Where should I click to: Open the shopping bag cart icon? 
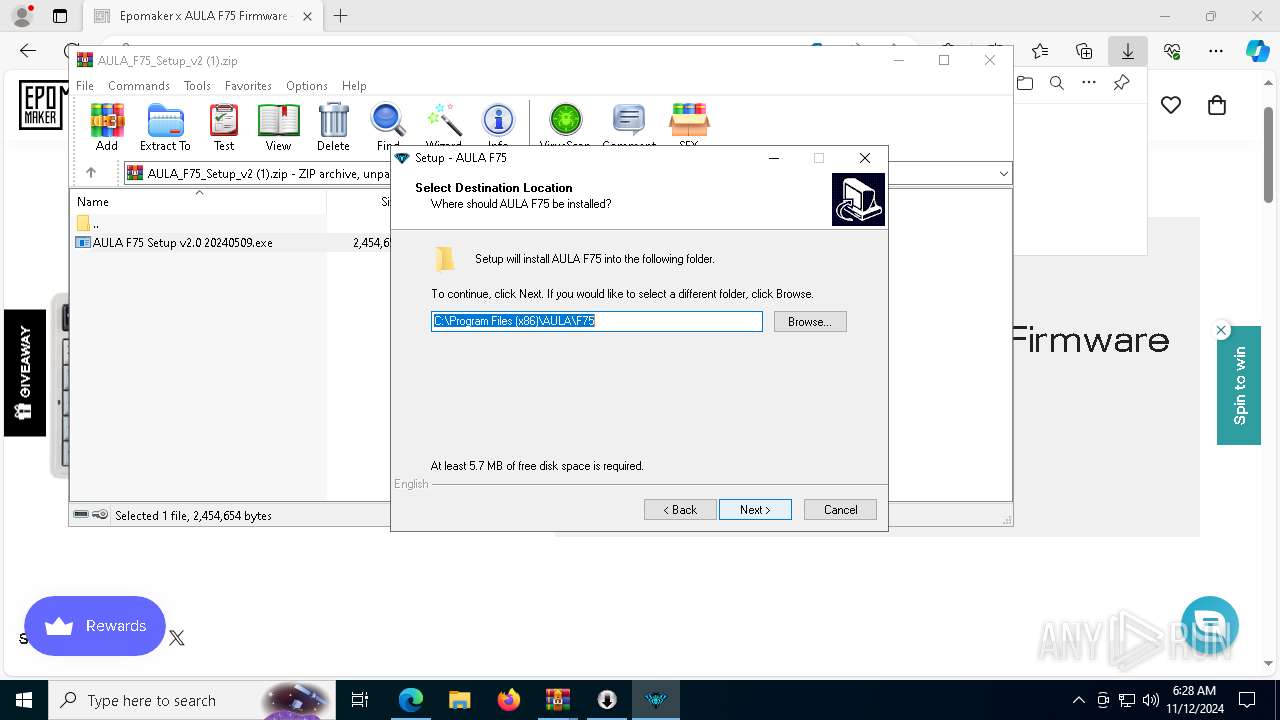[x=1217, y=105]
